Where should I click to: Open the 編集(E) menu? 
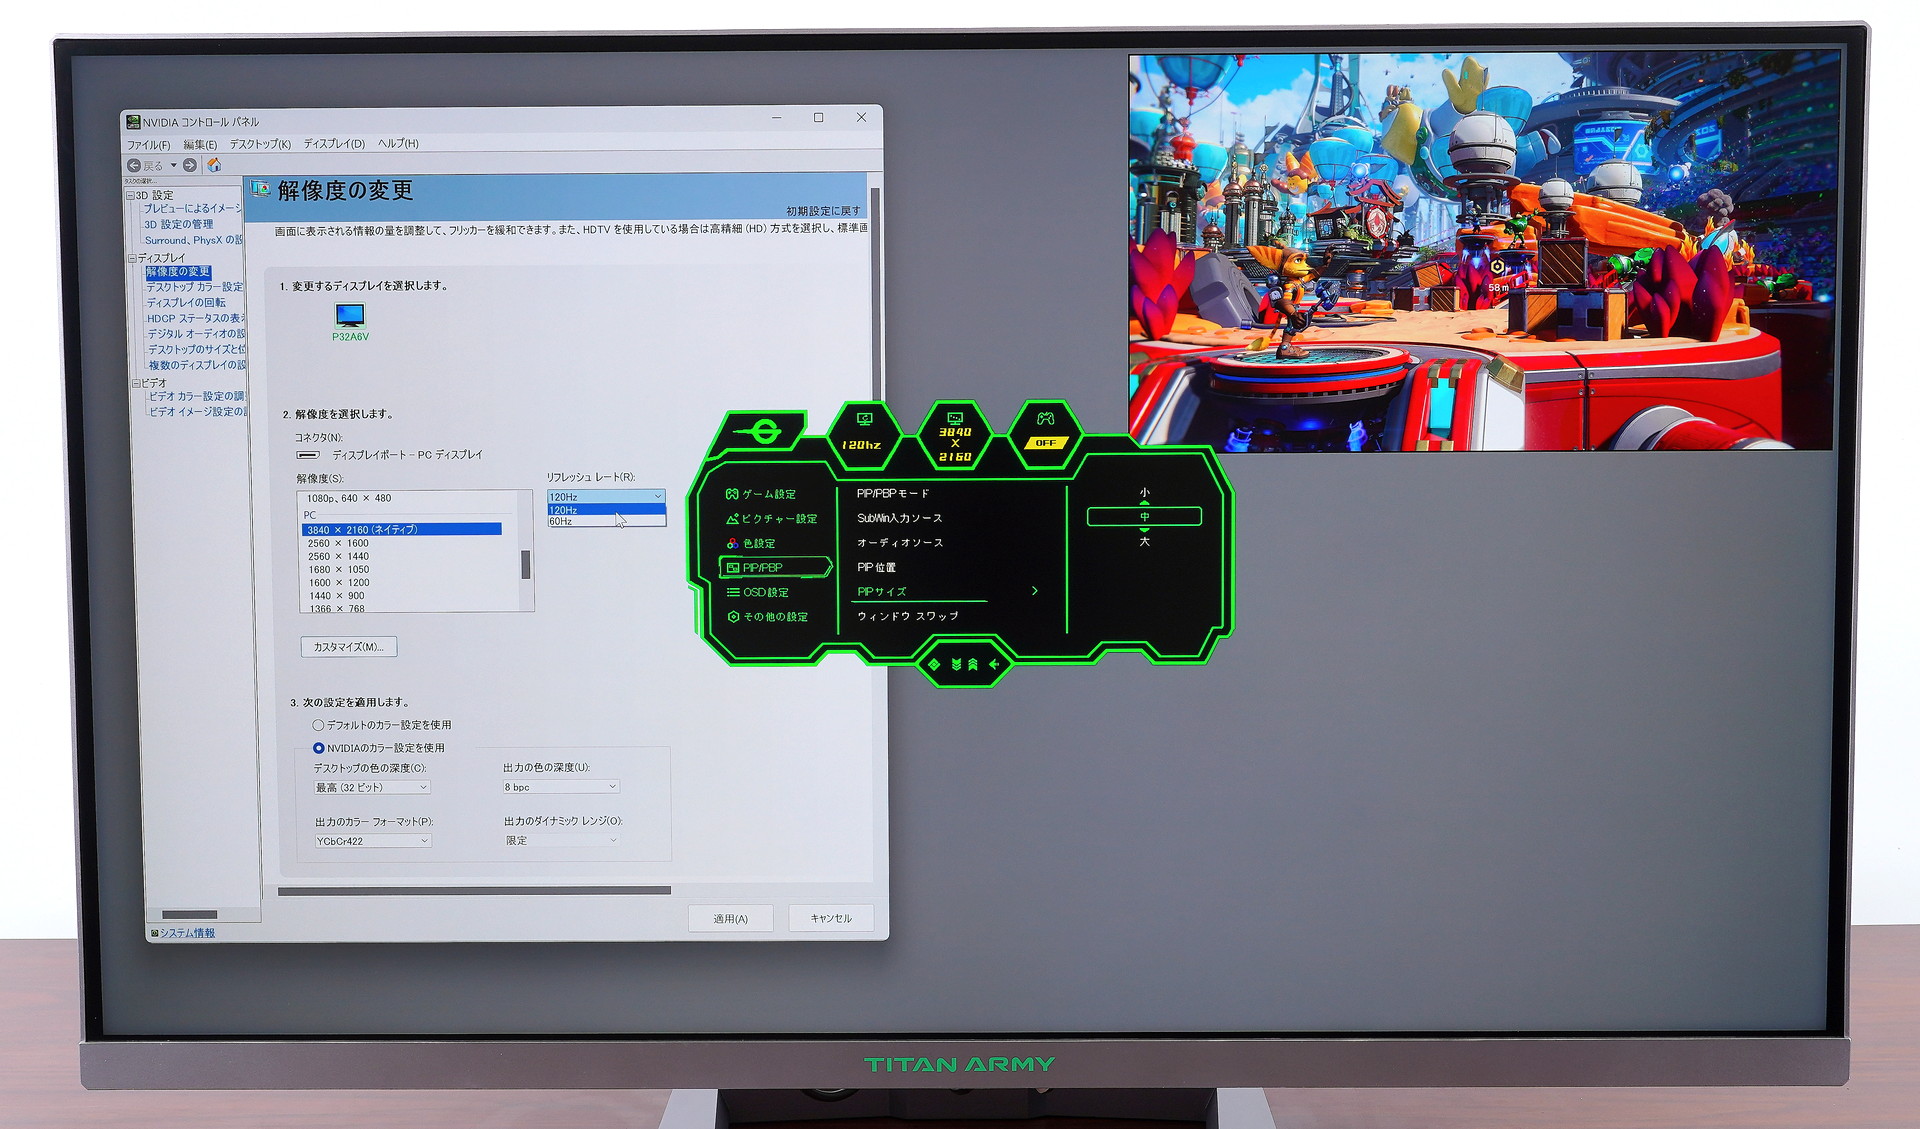(200, 144)
